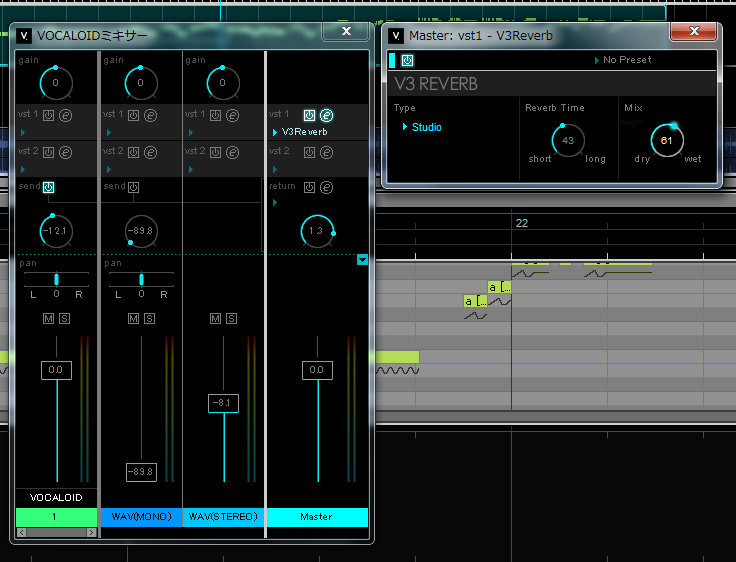736x562 pixels.
Task: Open vst 2 editor on VOCALOID track
Action: (x=65, y=152)
